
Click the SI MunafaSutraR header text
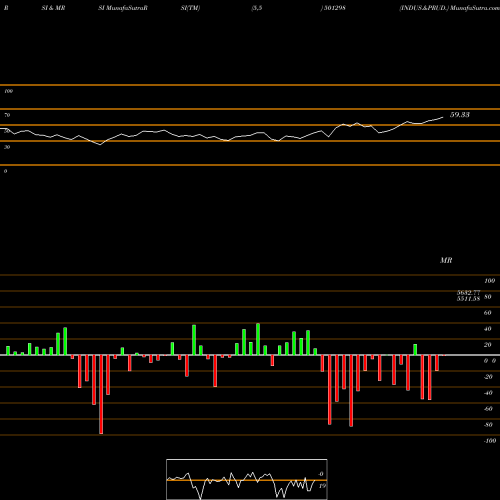click(x=123, y=8)
